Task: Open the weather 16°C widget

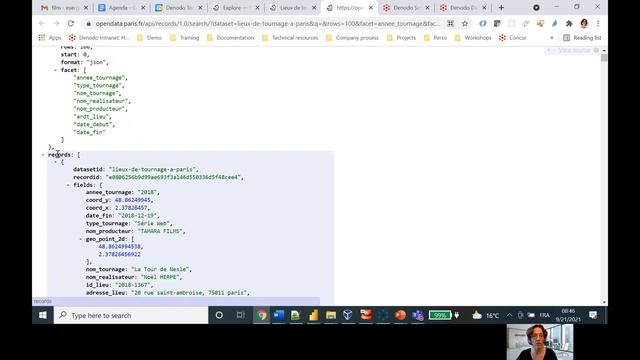Action: pos(486,315)
